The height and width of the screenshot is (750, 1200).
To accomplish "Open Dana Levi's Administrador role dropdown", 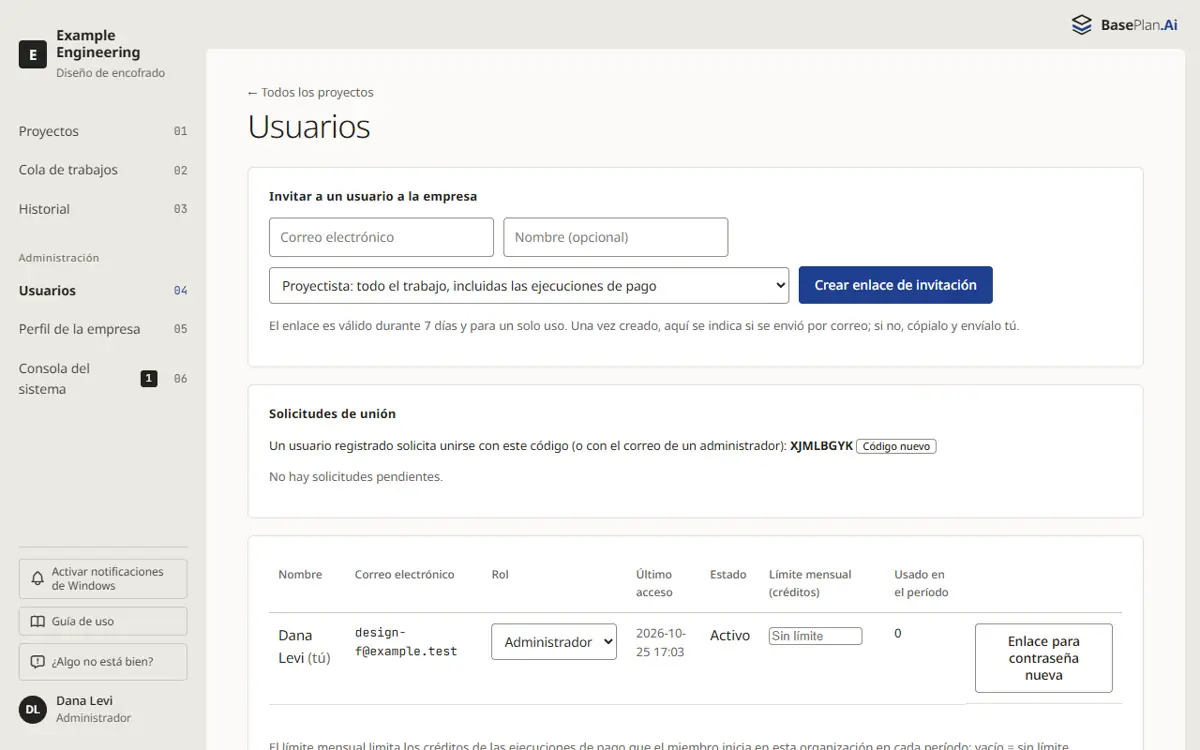I will (x=554, y=642).
